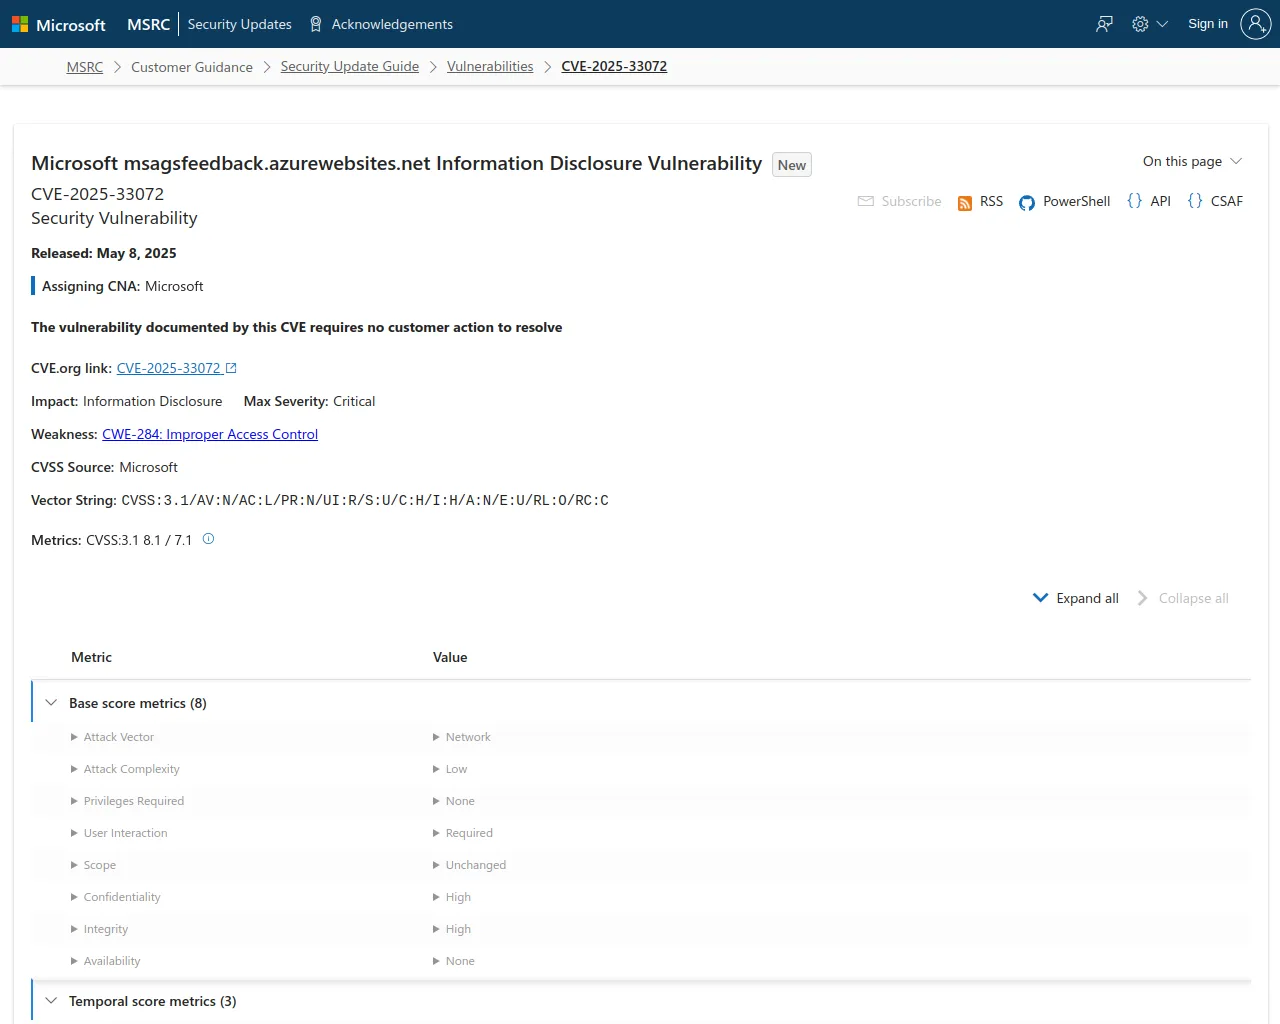This screenshot has height=1024, width=1280.
Task: Click the Value column header
Action: (x=450, y=657)
